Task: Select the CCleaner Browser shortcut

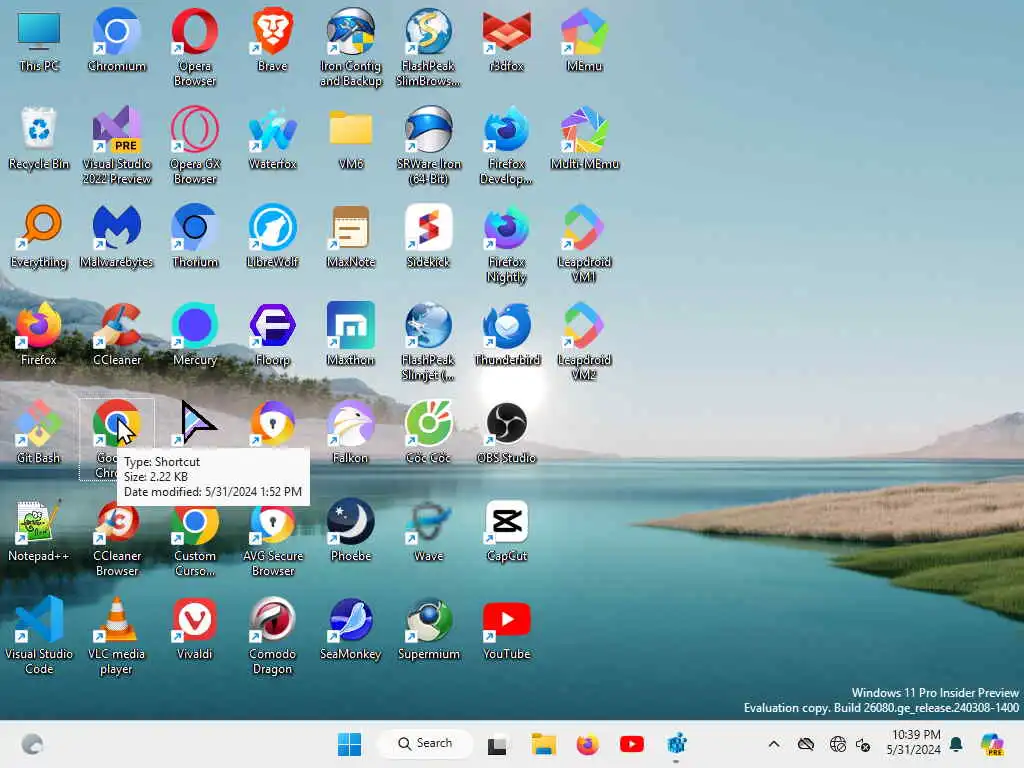Action: pyautogui.click(x=117, y=537)
